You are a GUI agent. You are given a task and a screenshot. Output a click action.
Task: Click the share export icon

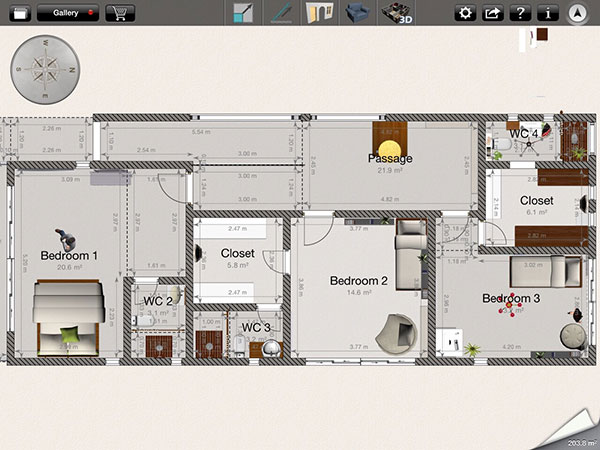click(x=492, y=13)
